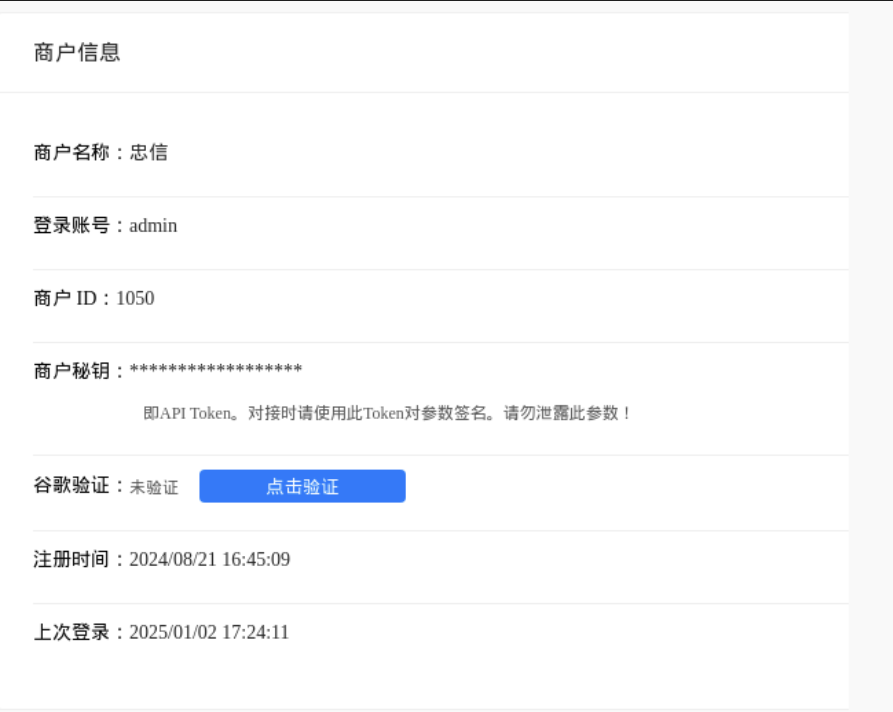This screenshot has height=712, width=893.
Task: Click login account value admin
Action: pyautogui.click(x=153, y=226)
